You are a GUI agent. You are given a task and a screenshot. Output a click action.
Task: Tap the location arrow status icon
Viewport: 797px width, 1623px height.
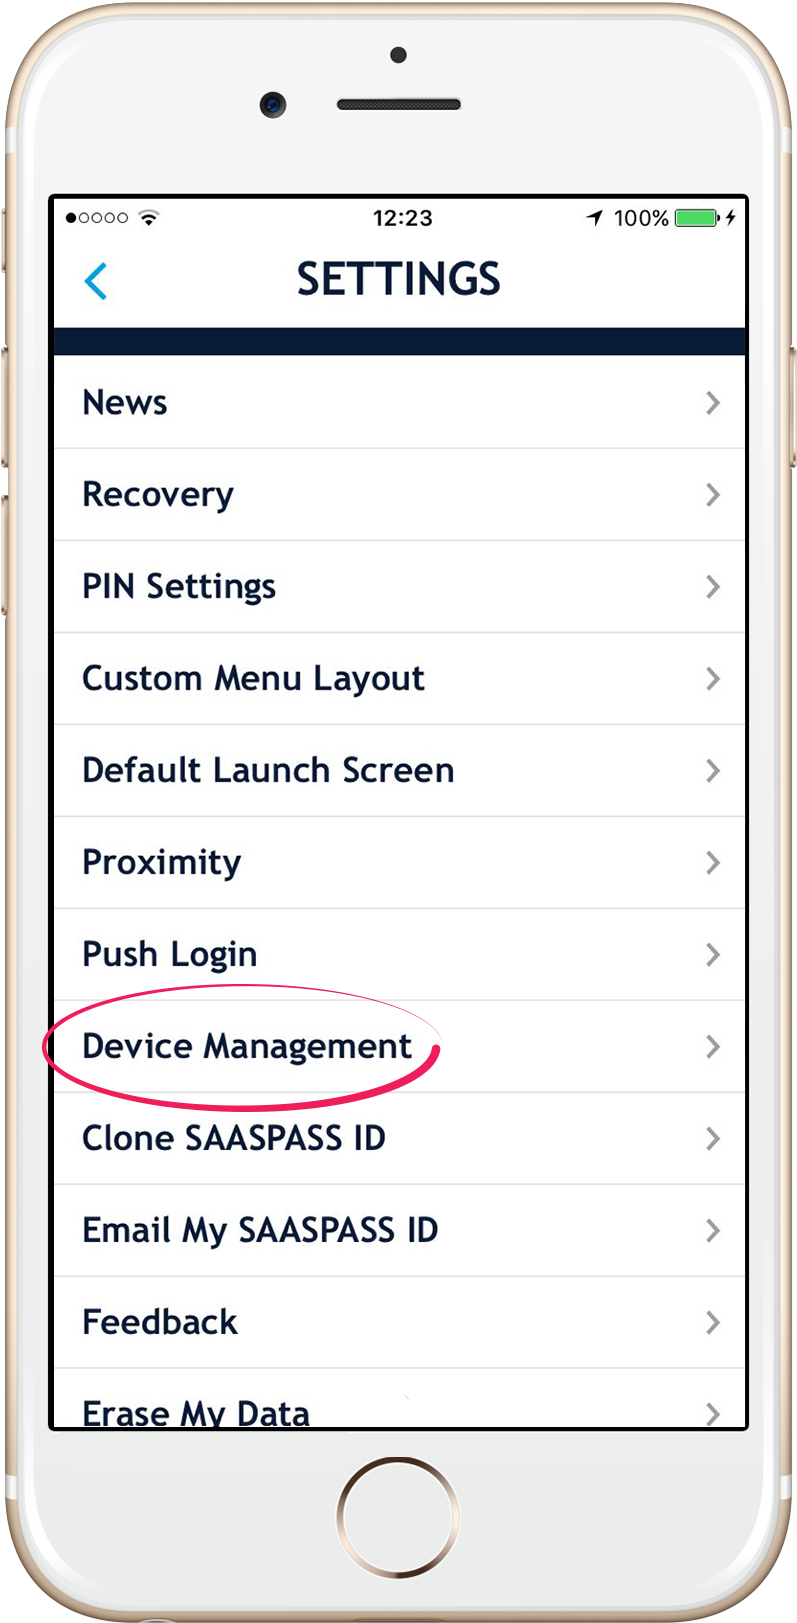pos(595,218)
